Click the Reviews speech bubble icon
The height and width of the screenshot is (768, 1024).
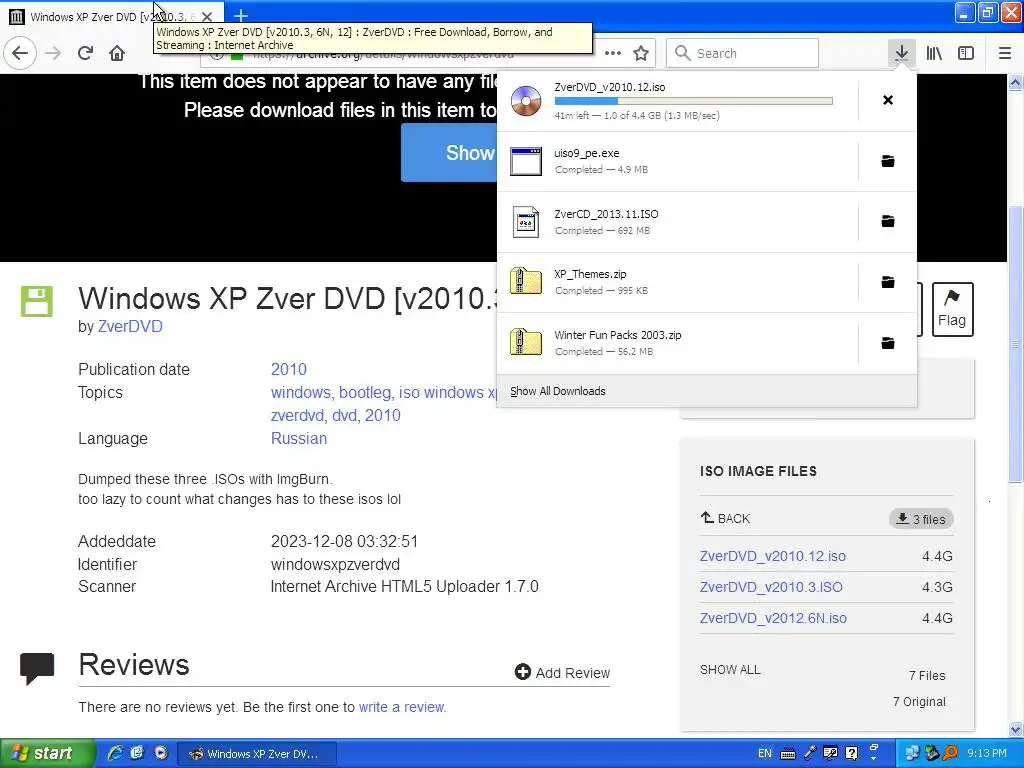point(37,668)
